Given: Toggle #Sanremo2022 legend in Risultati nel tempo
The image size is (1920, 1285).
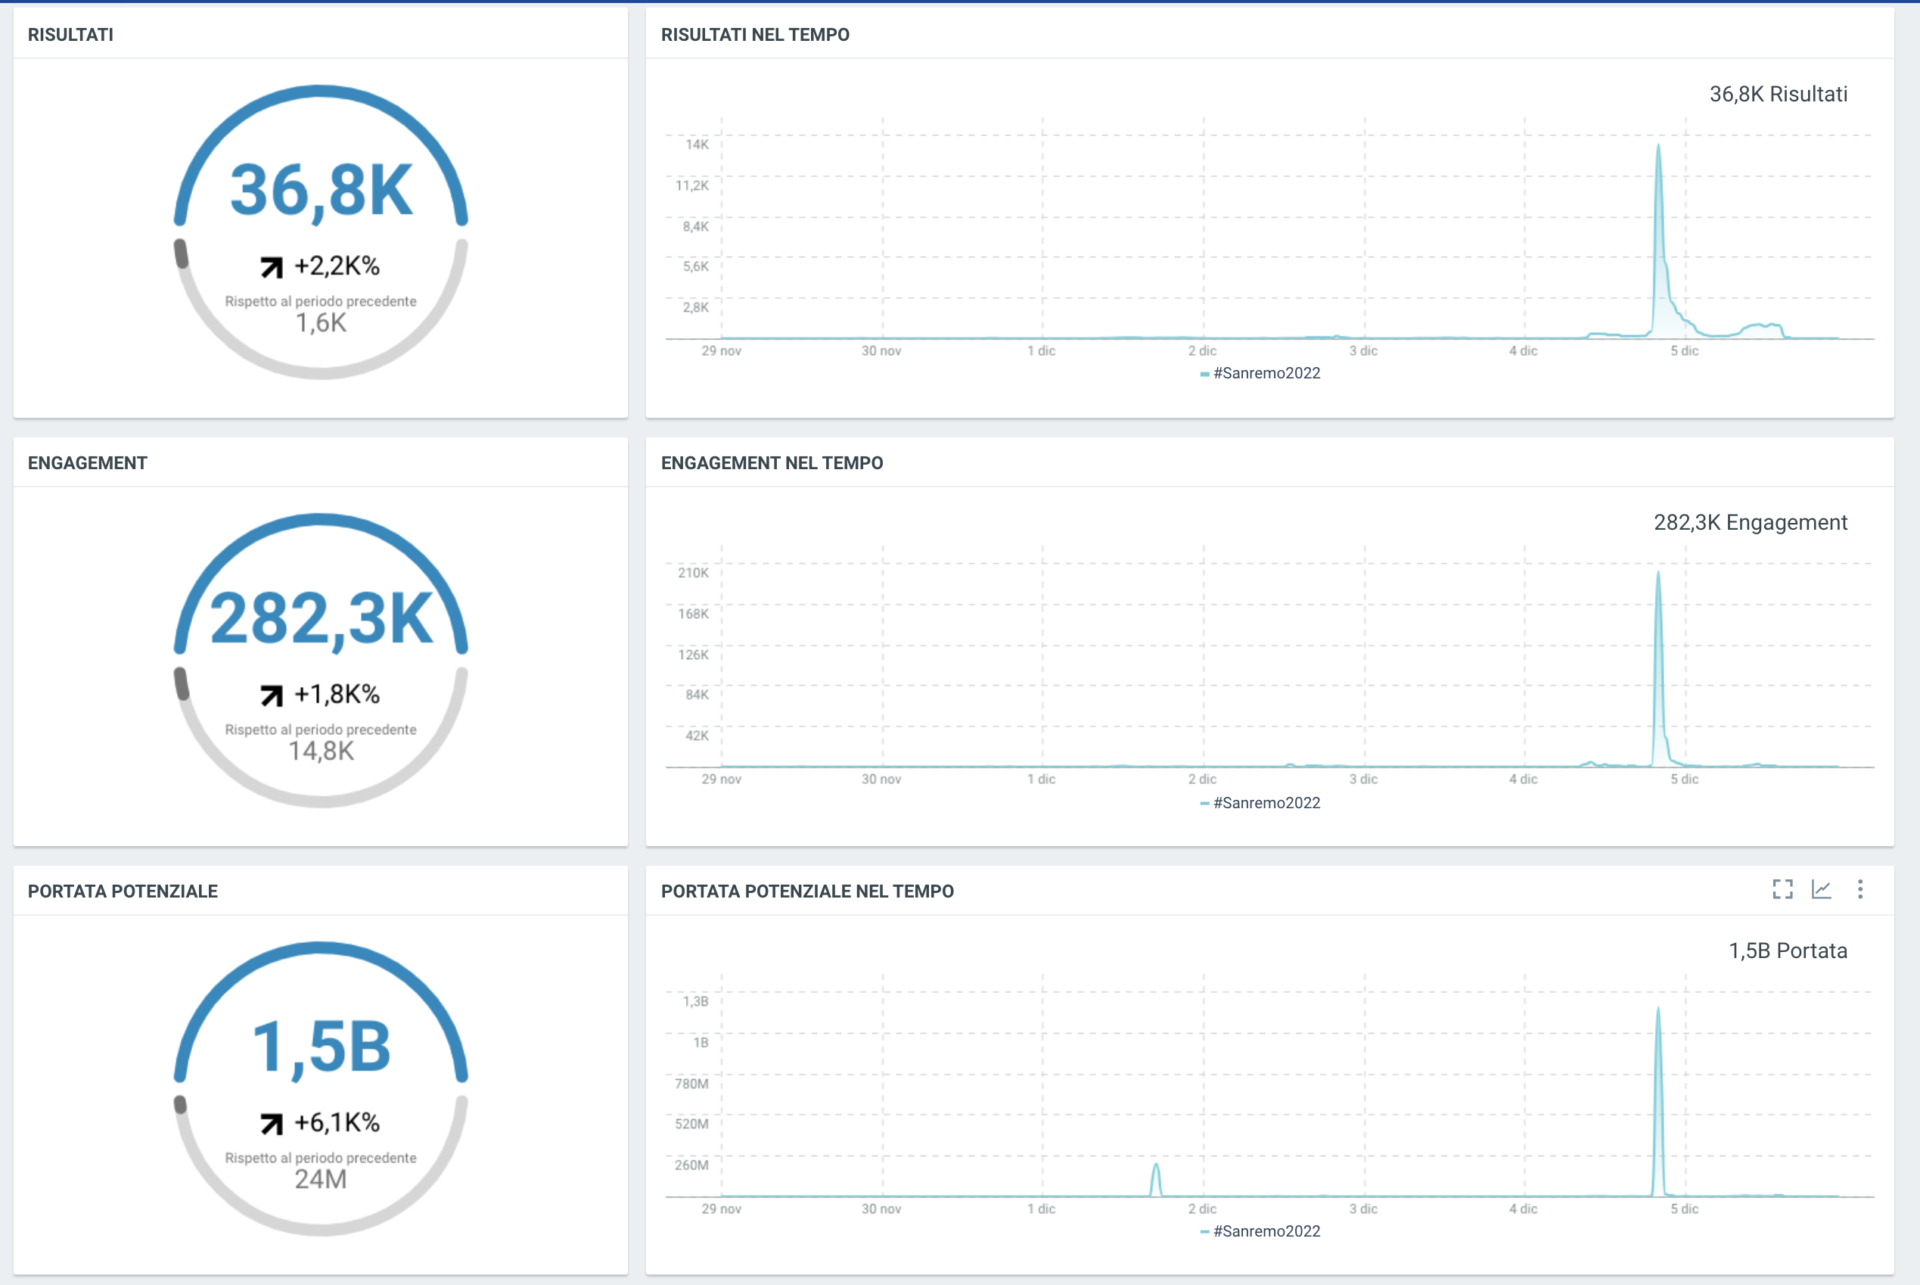Looking at the screenshot, I should pos(1260,373).
